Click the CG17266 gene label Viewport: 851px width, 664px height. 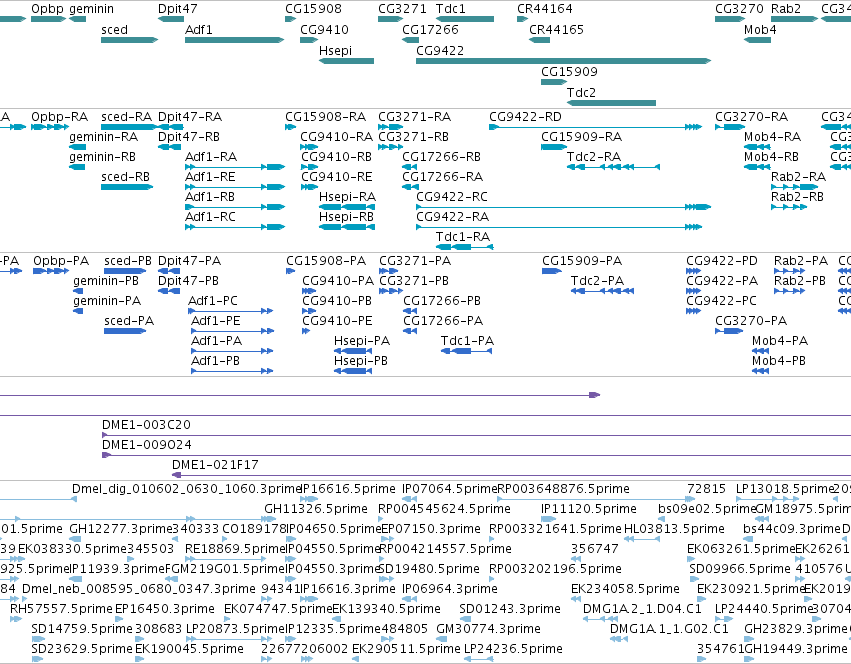point(430,29)
